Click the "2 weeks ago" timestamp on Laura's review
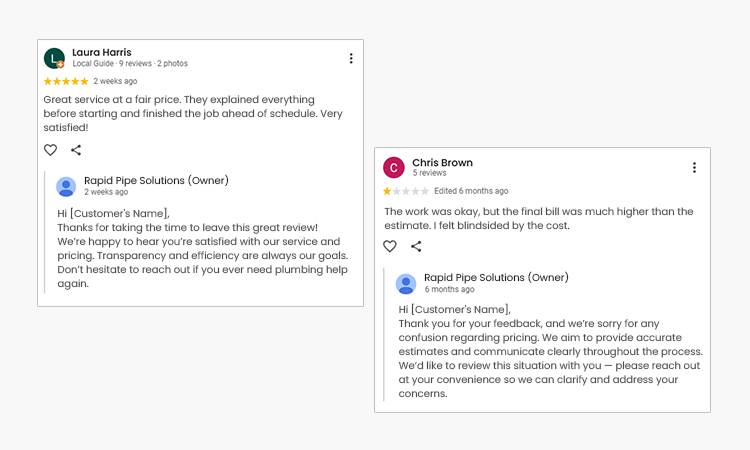Viewport: 750px width, 450px height. click(x=116, y=81)
